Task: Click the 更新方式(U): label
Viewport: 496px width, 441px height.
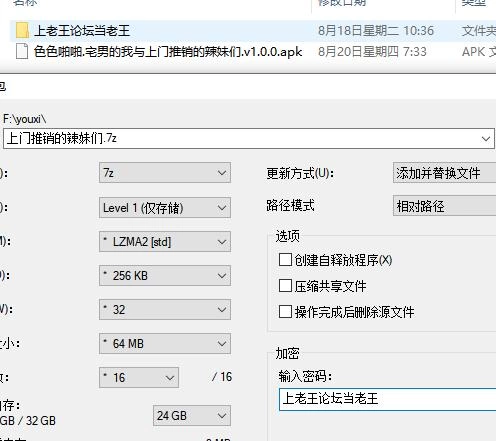Action: point(300,173)
